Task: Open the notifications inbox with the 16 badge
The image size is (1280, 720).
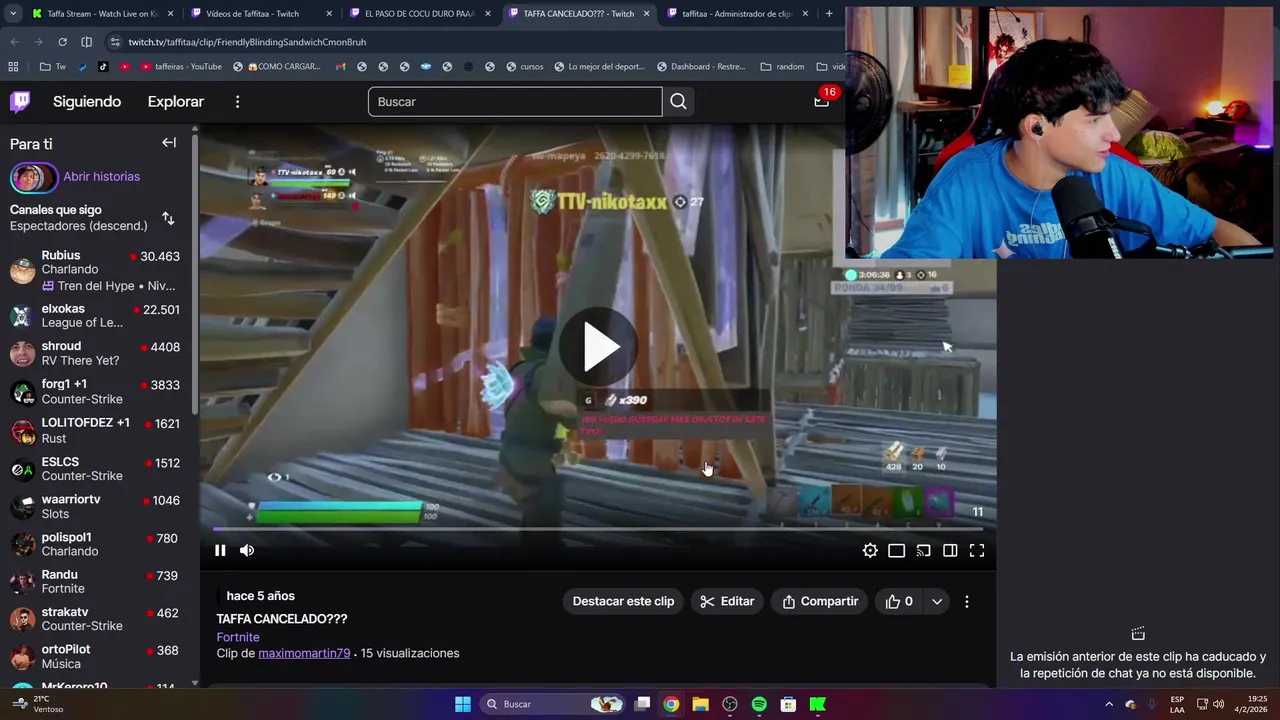Action: (822, 101)
